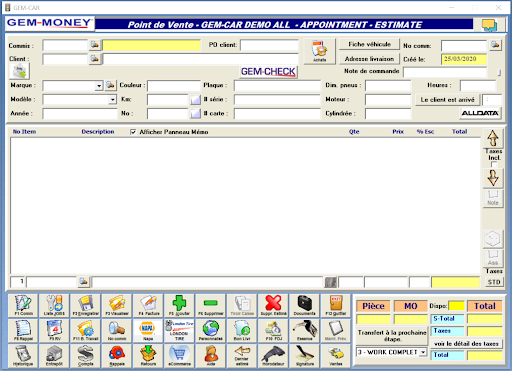The height and width of the screenshot is (371, 512).
Task: Click item number lookup icon in entry row
Action: pyautogui.click(x=83, y=282)
